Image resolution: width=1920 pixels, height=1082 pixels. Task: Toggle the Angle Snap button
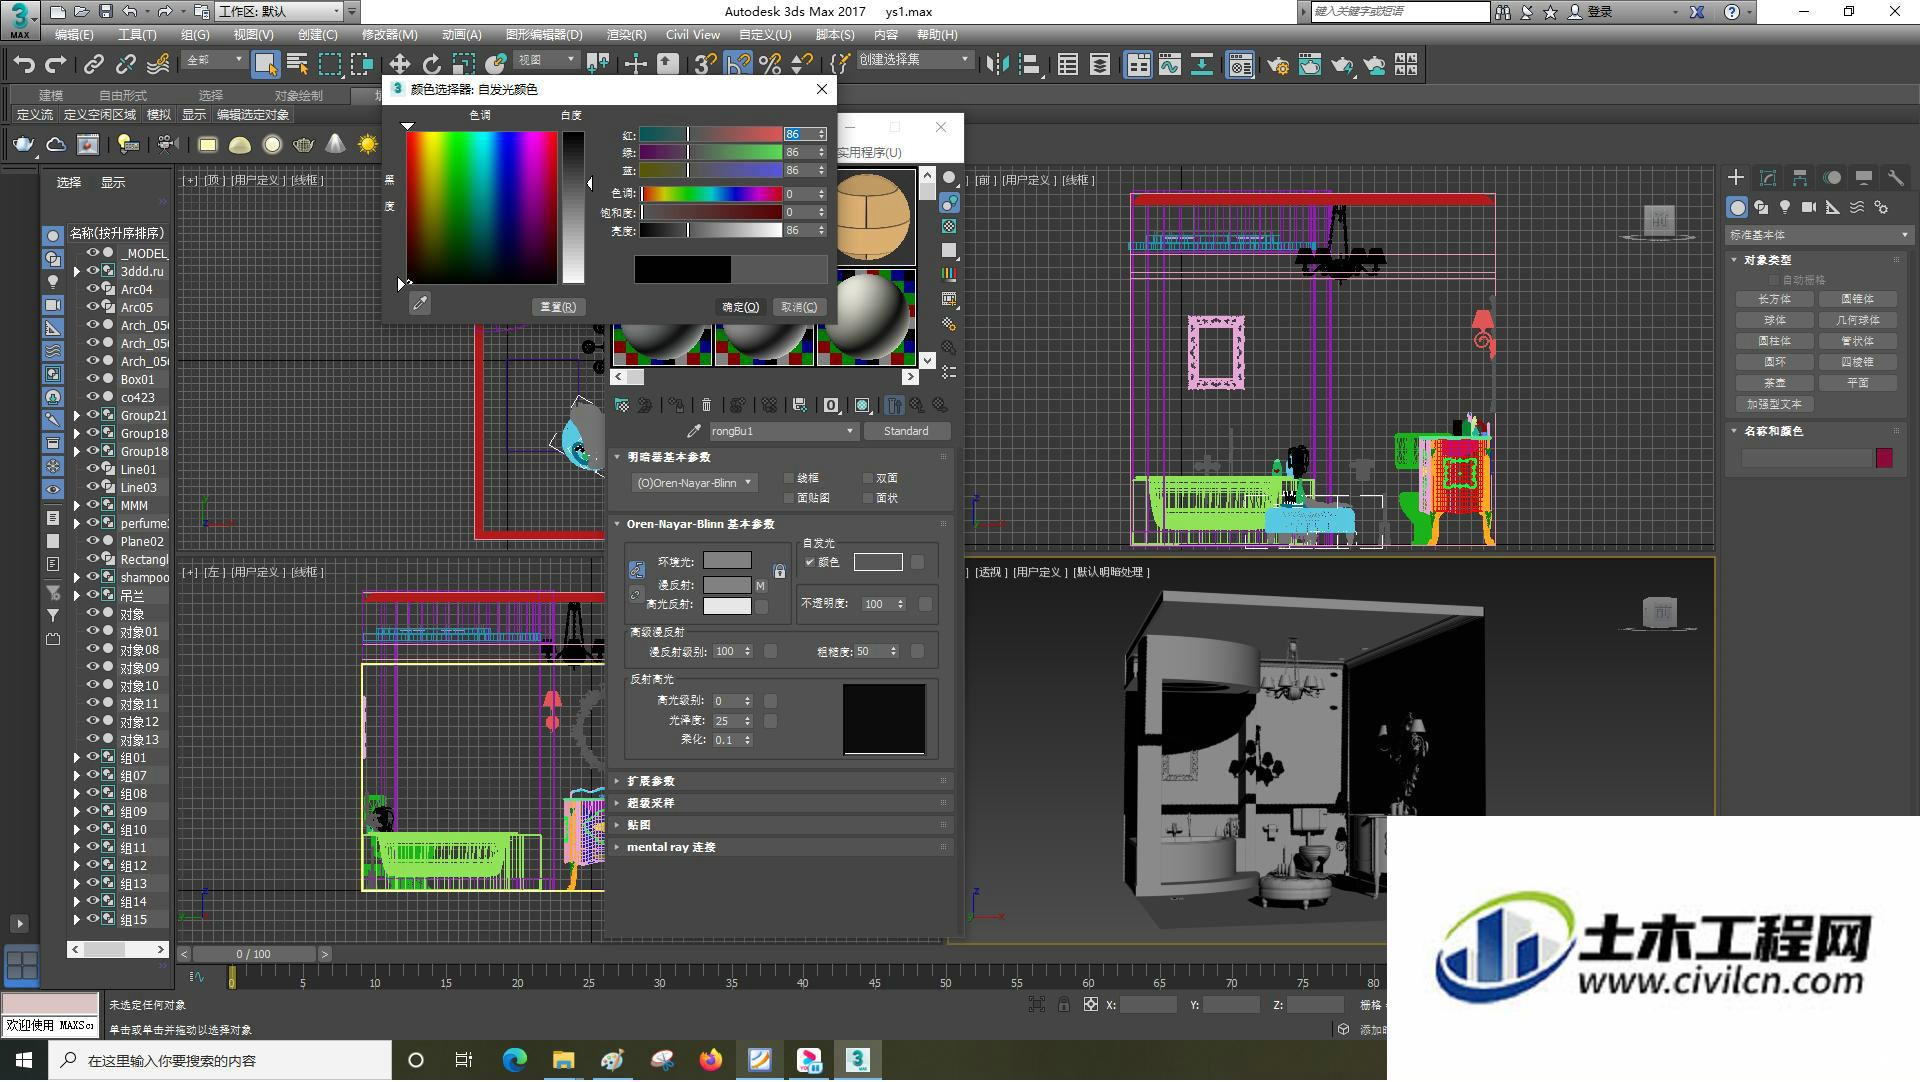738,65
